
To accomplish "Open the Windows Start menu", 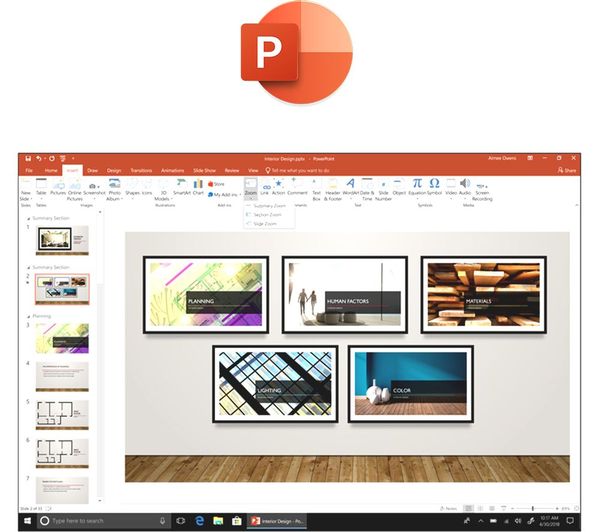I will (28, 521).
